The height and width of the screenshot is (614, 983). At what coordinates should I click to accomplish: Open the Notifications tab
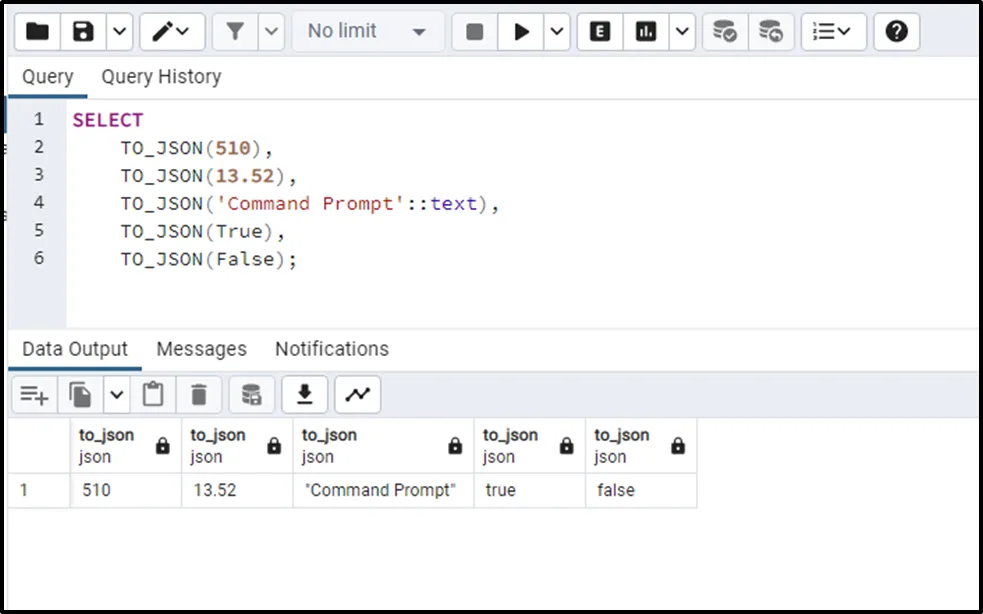tap(331, 349)
